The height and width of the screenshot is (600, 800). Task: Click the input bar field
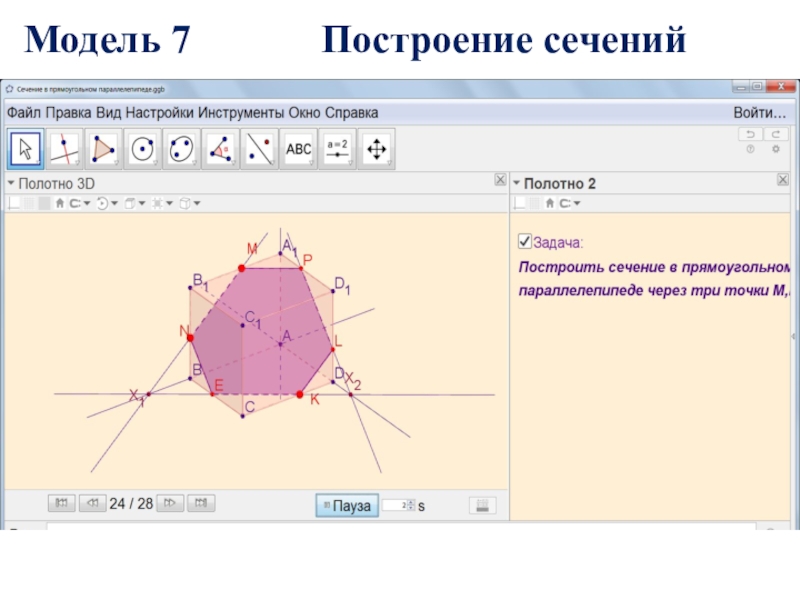(x=401, y=526)
